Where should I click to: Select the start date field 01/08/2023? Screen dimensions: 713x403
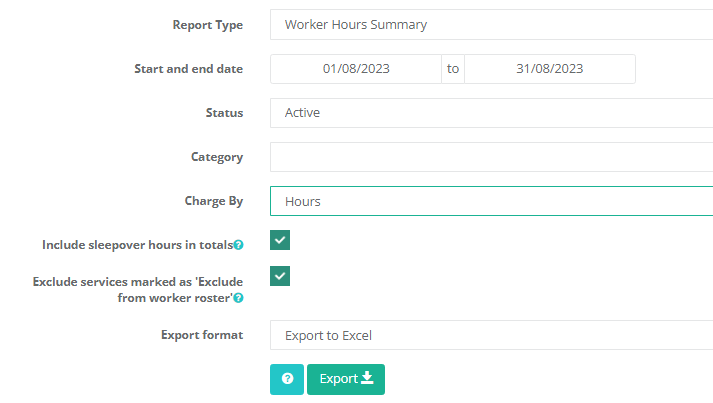pyautogui.click(x=356, y=69)
